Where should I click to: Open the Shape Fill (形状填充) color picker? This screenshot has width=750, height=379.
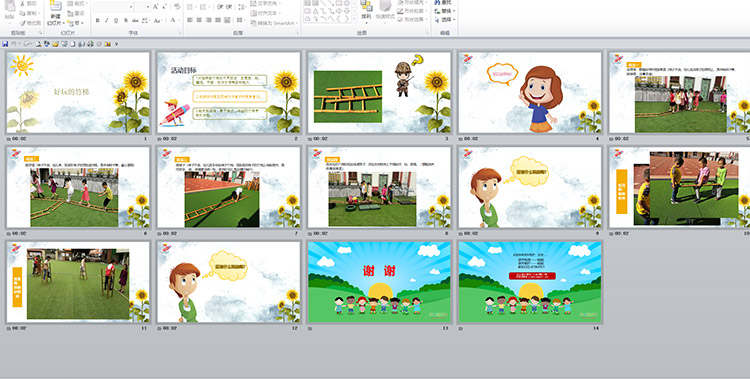pyautogui.click(x=412, y=2)
